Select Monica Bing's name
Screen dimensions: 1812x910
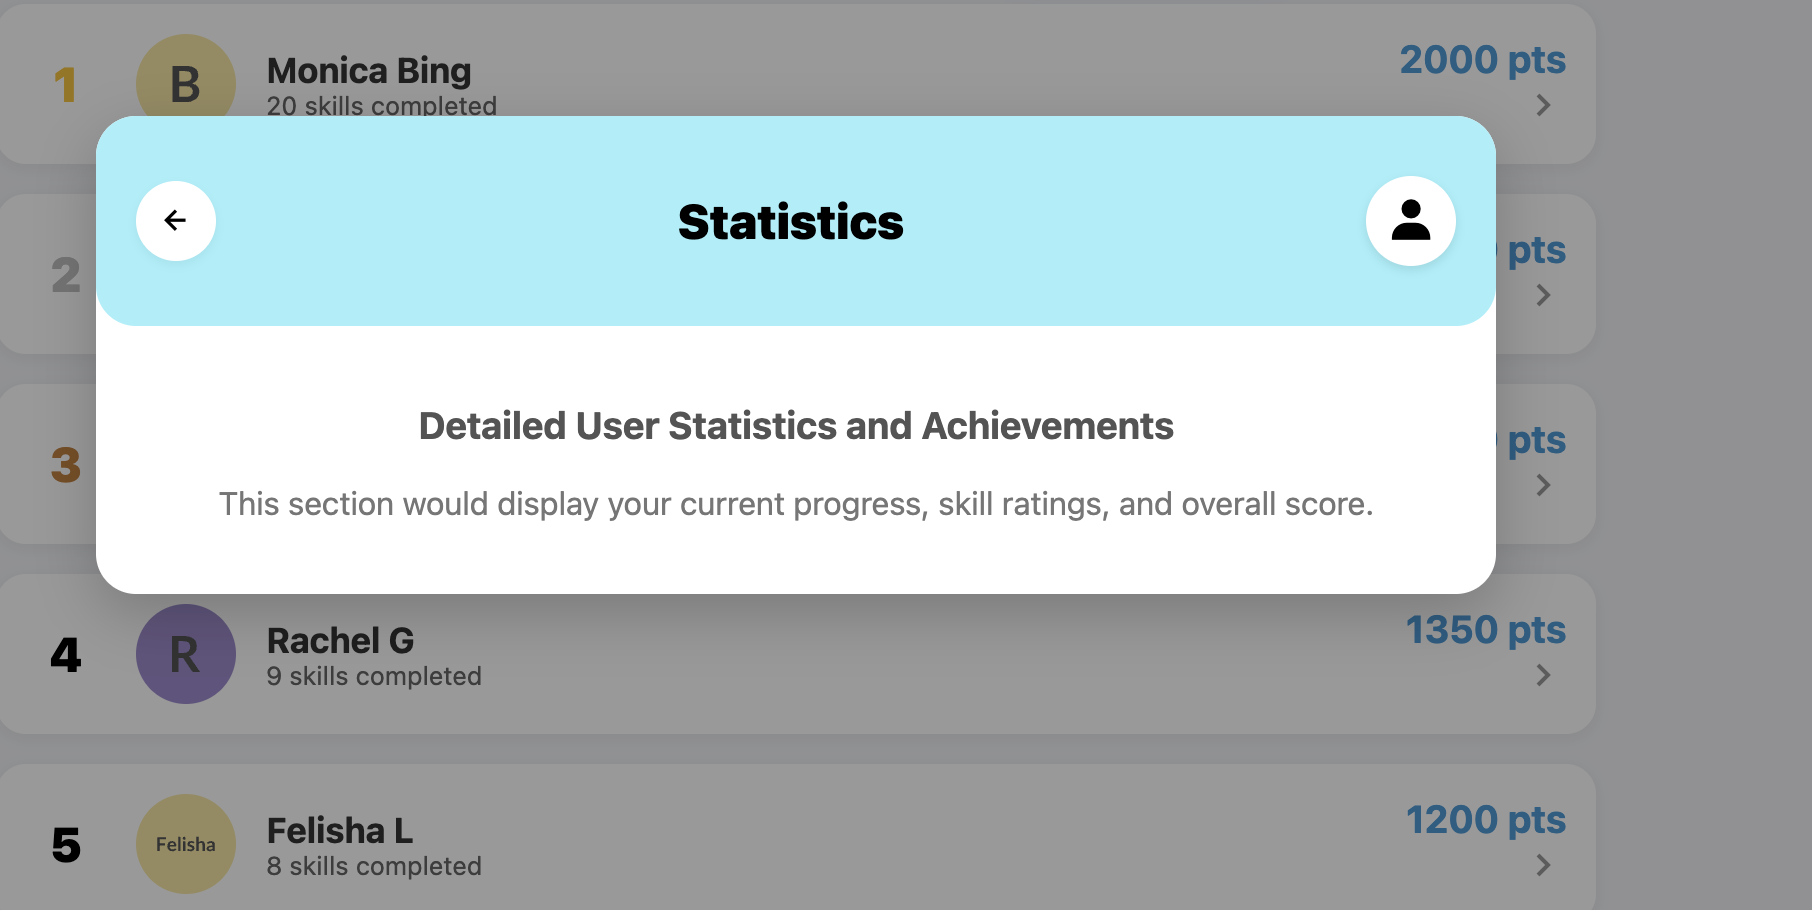coord(368,70)
